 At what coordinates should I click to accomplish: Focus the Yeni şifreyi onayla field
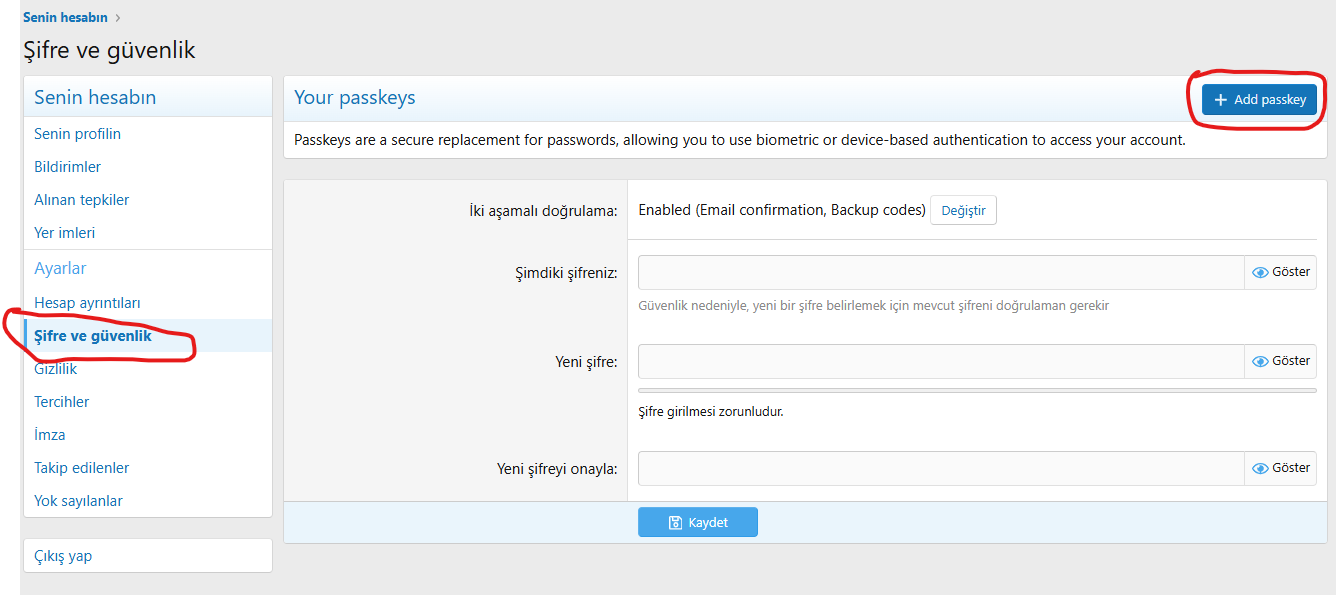(x=940, y=468)
